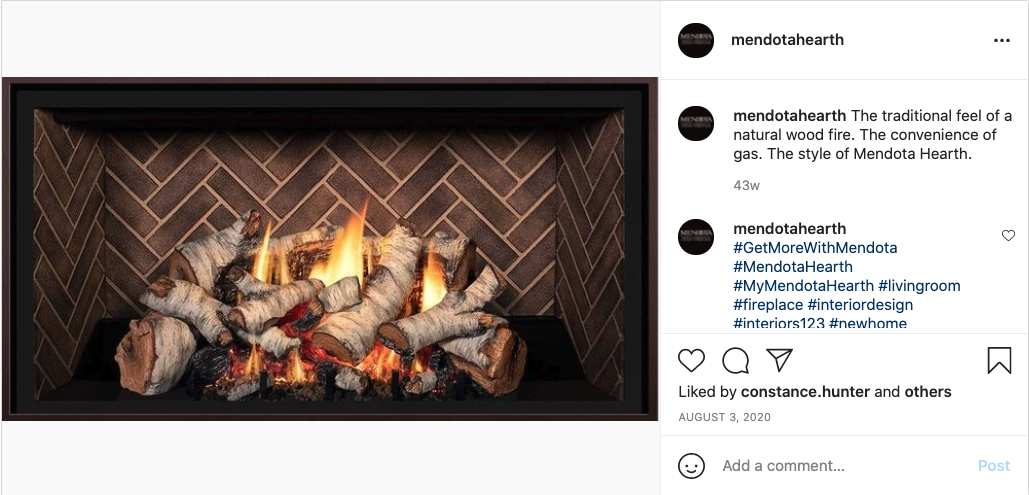The height and width of the screenshot is (495, 1029).
Task: Show others who liked the post
Action: [x=928, y=392]
